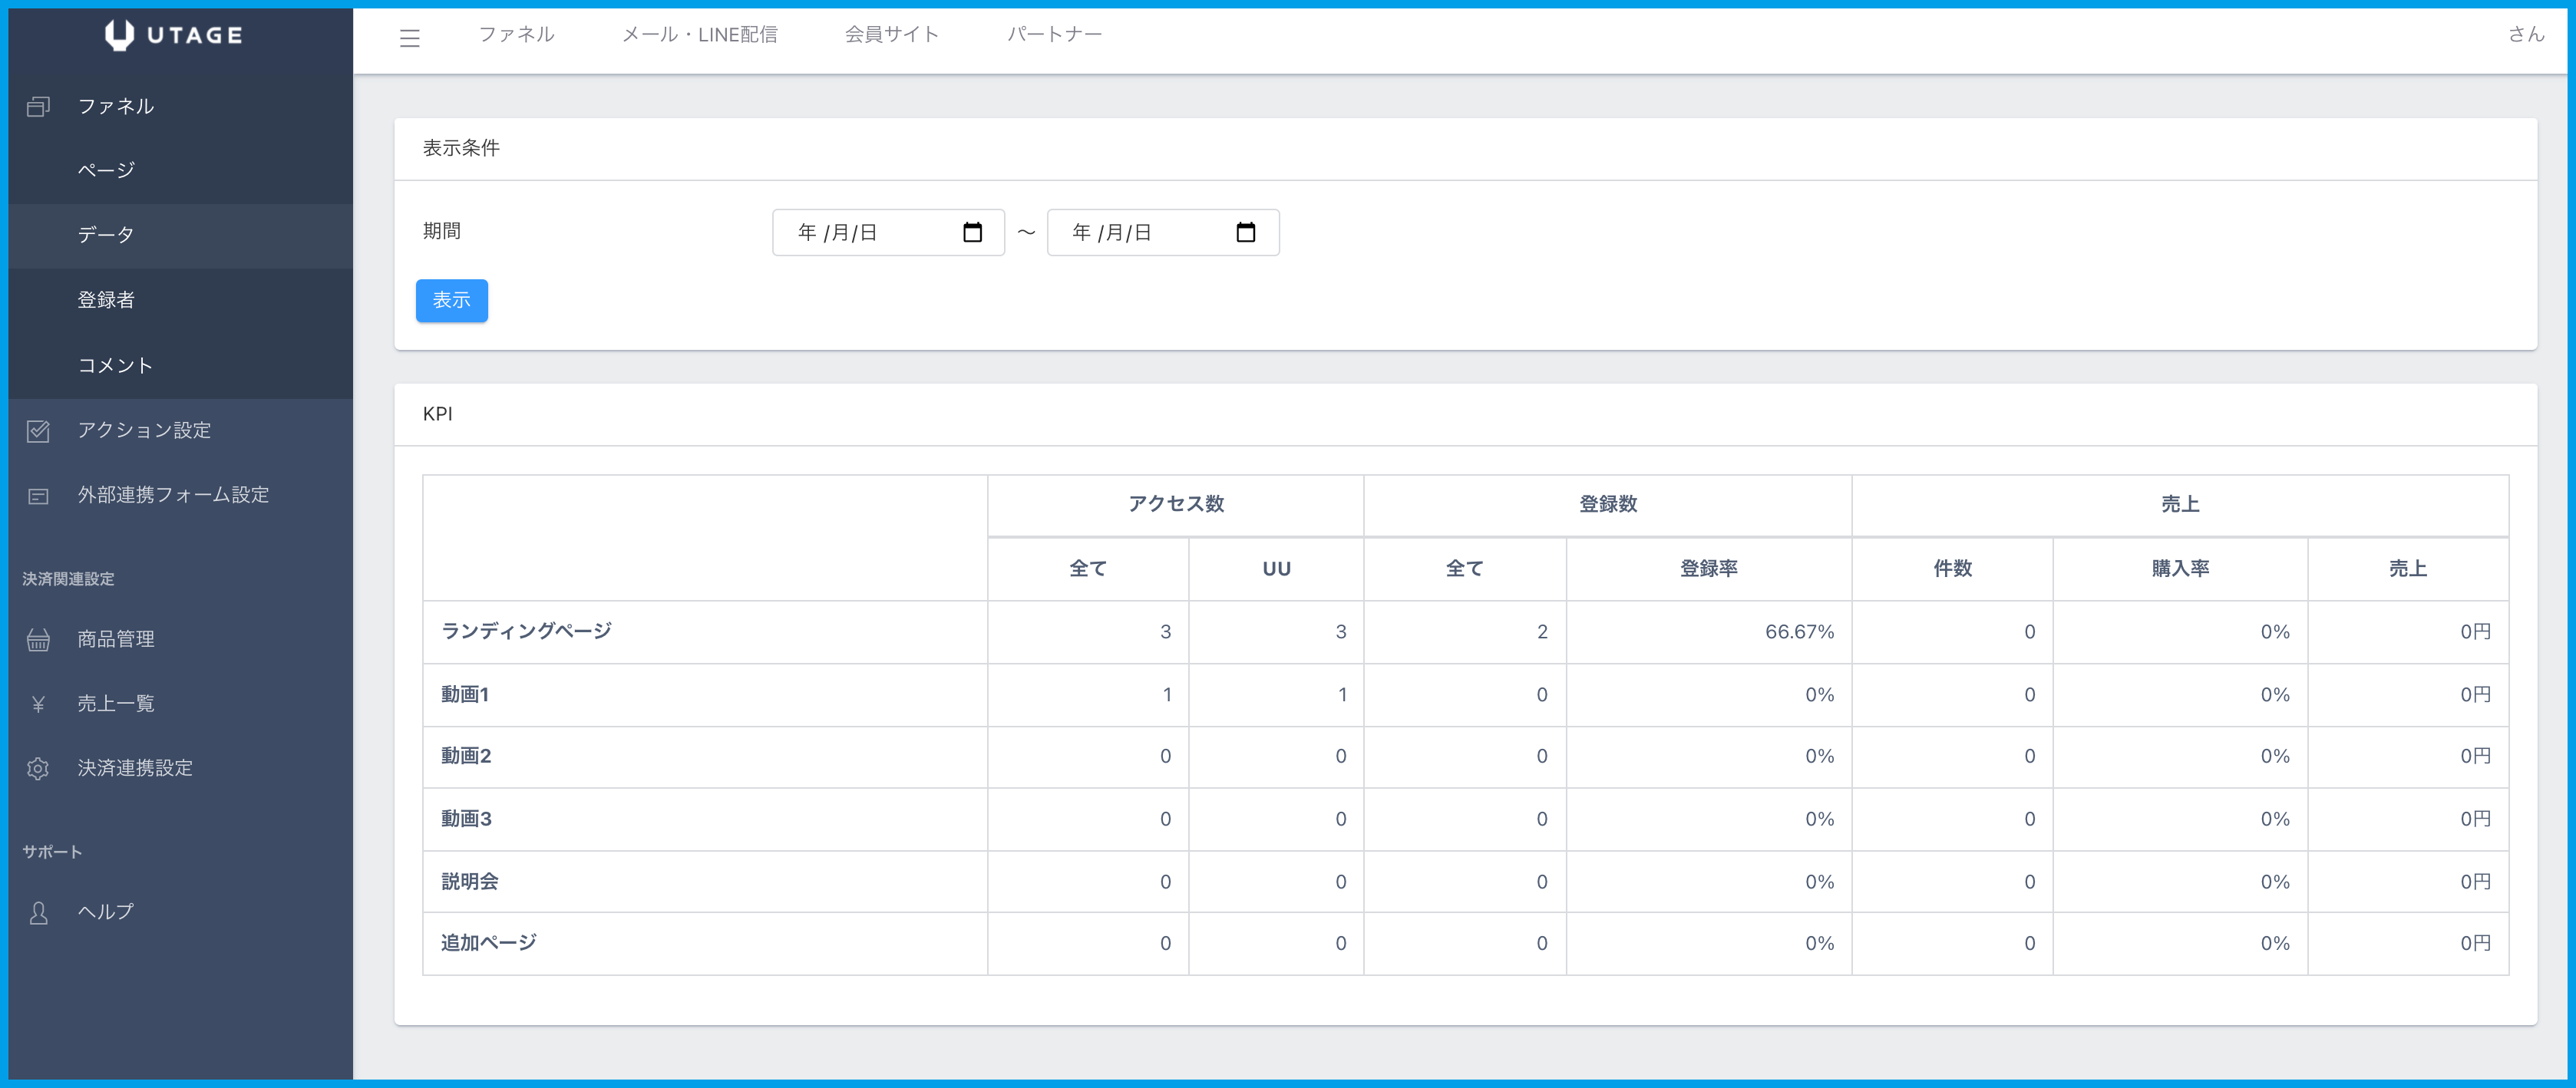Click the ファネル sidebar icon
Screen dimensions: 2576x1088
click(38, 106)
